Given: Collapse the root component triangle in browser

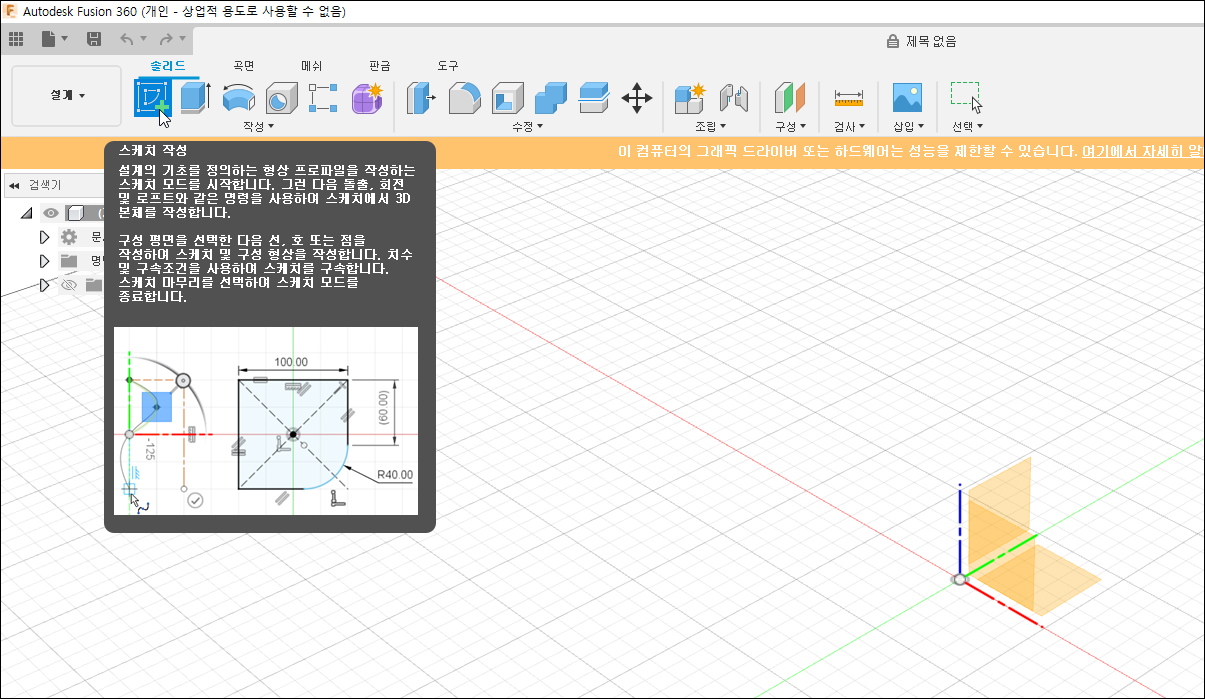Looking at the screenshot, I should tap(27, 212).
